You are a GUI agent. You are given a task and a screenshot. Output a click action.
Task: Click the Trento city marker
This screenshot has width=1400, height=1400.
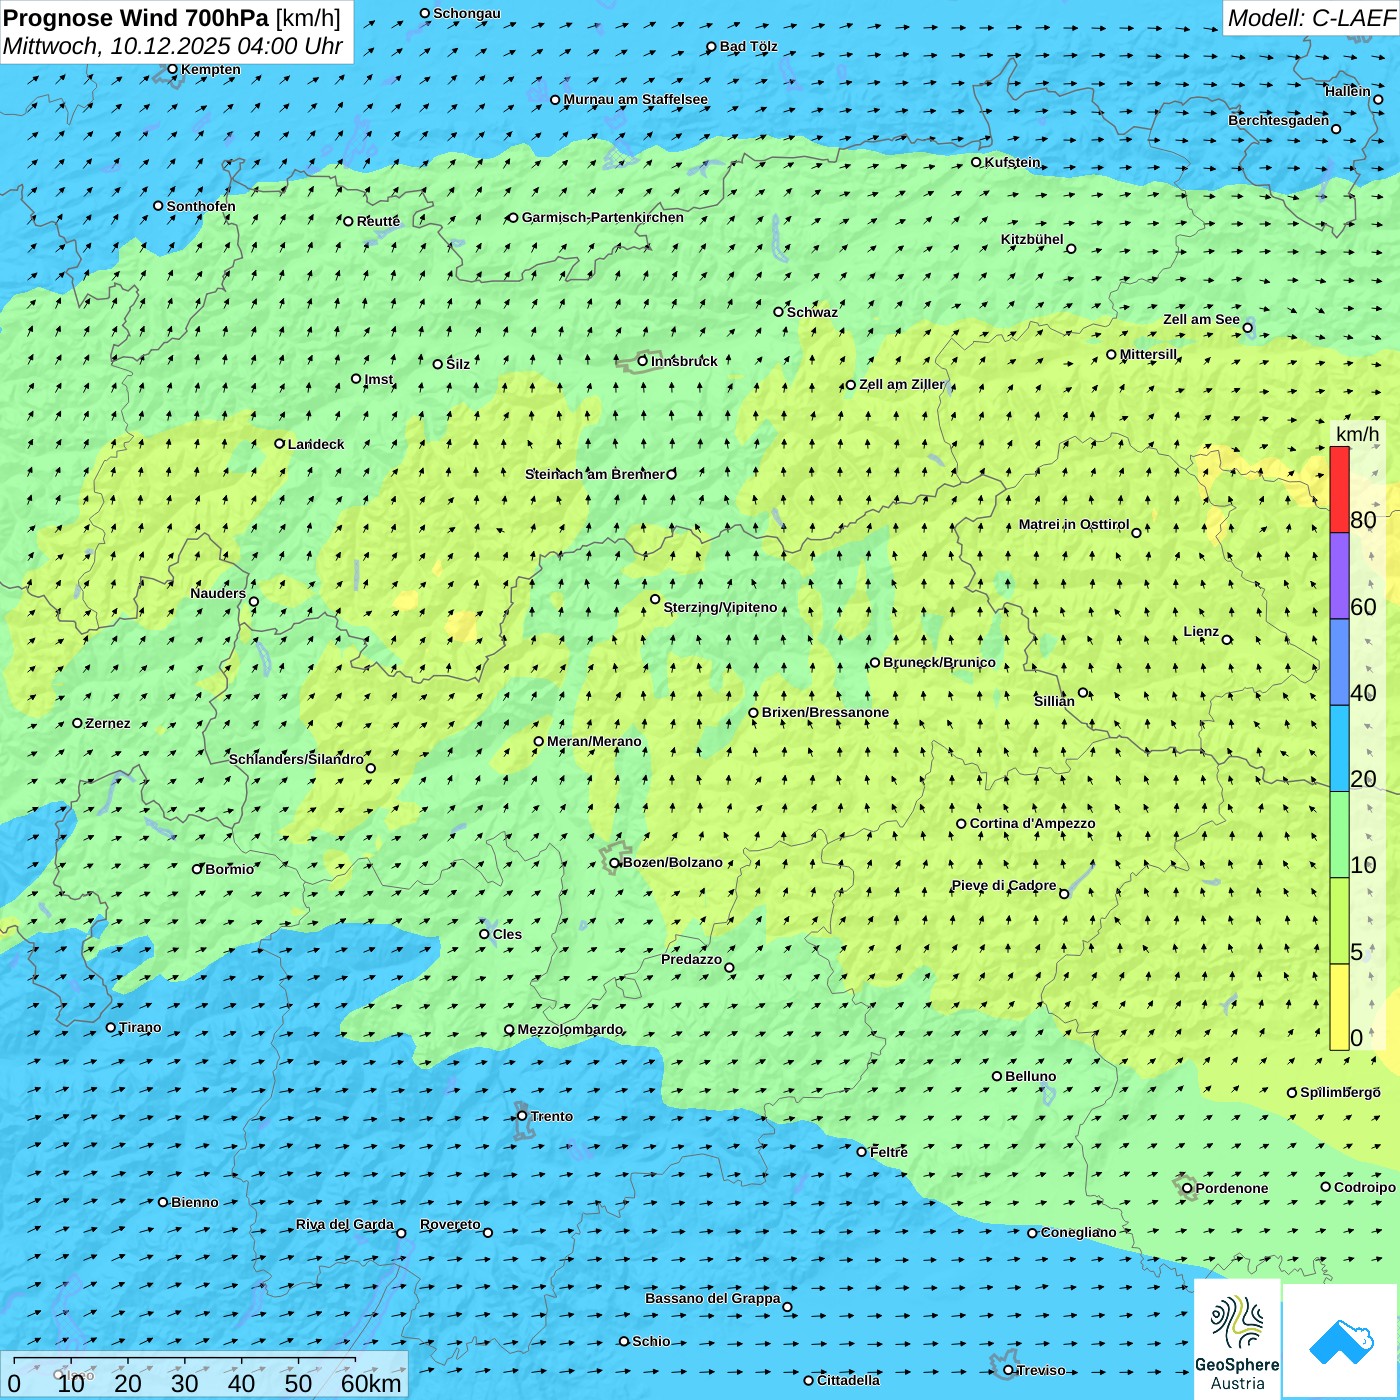(x=522, y=1116)
